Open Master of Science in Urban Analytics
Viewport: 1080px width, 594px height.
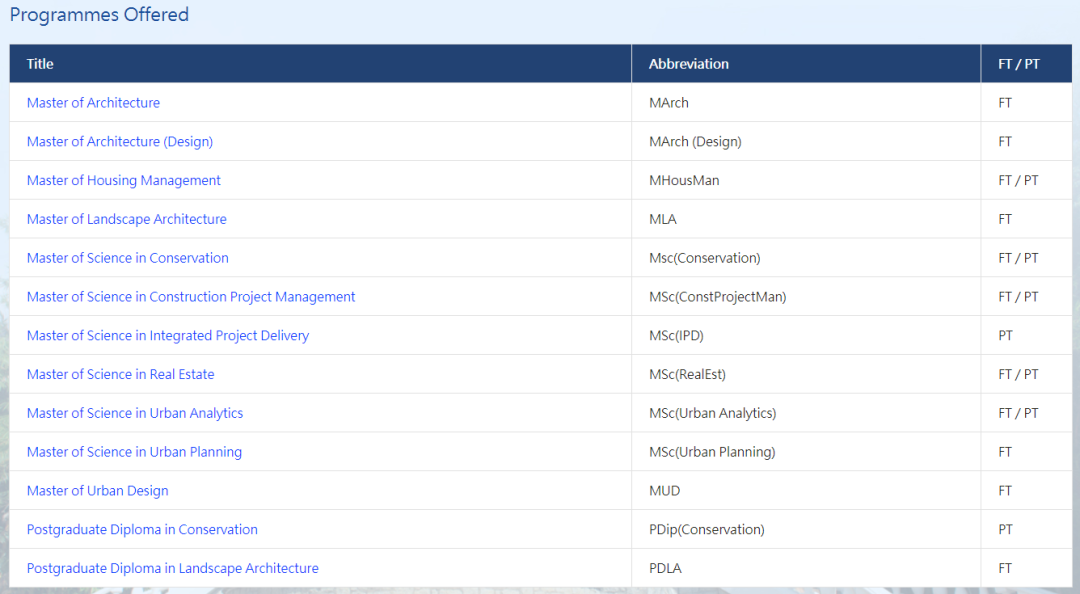point(135,413)
